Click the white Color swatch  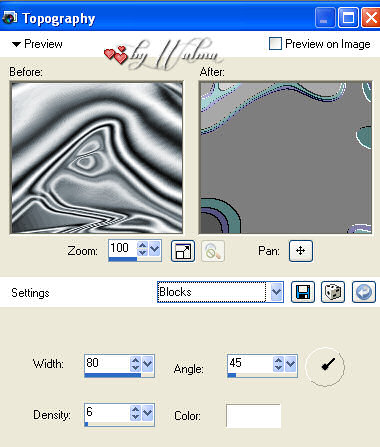(253, 416)
